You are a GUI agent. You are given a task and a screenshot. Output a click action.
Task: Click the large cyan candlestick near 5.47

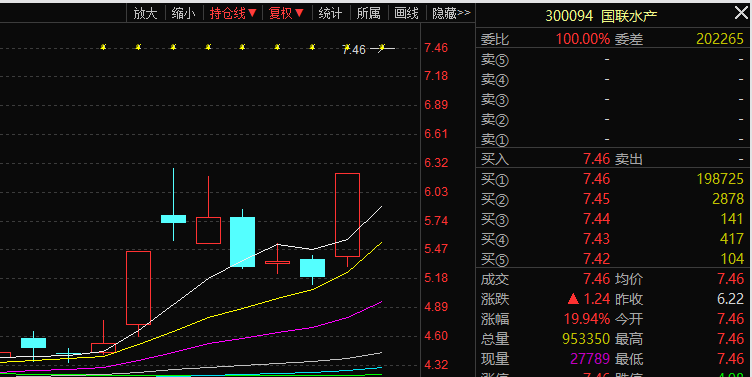(x=243, y=242)
